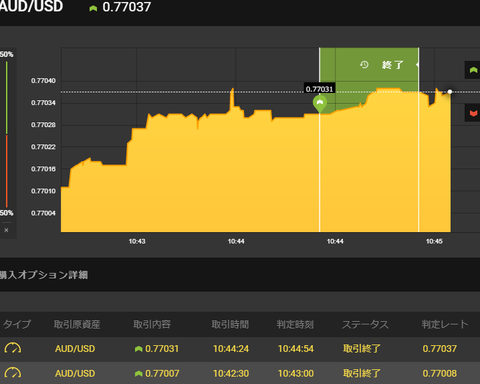Click the 0.77037 current rate in header
Viewport: 480px width, 384px height.
click(x=127, y=7)
